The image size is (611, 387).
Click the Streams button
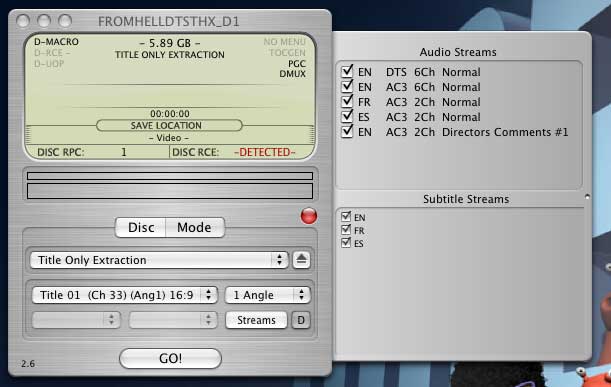[256, 320]
